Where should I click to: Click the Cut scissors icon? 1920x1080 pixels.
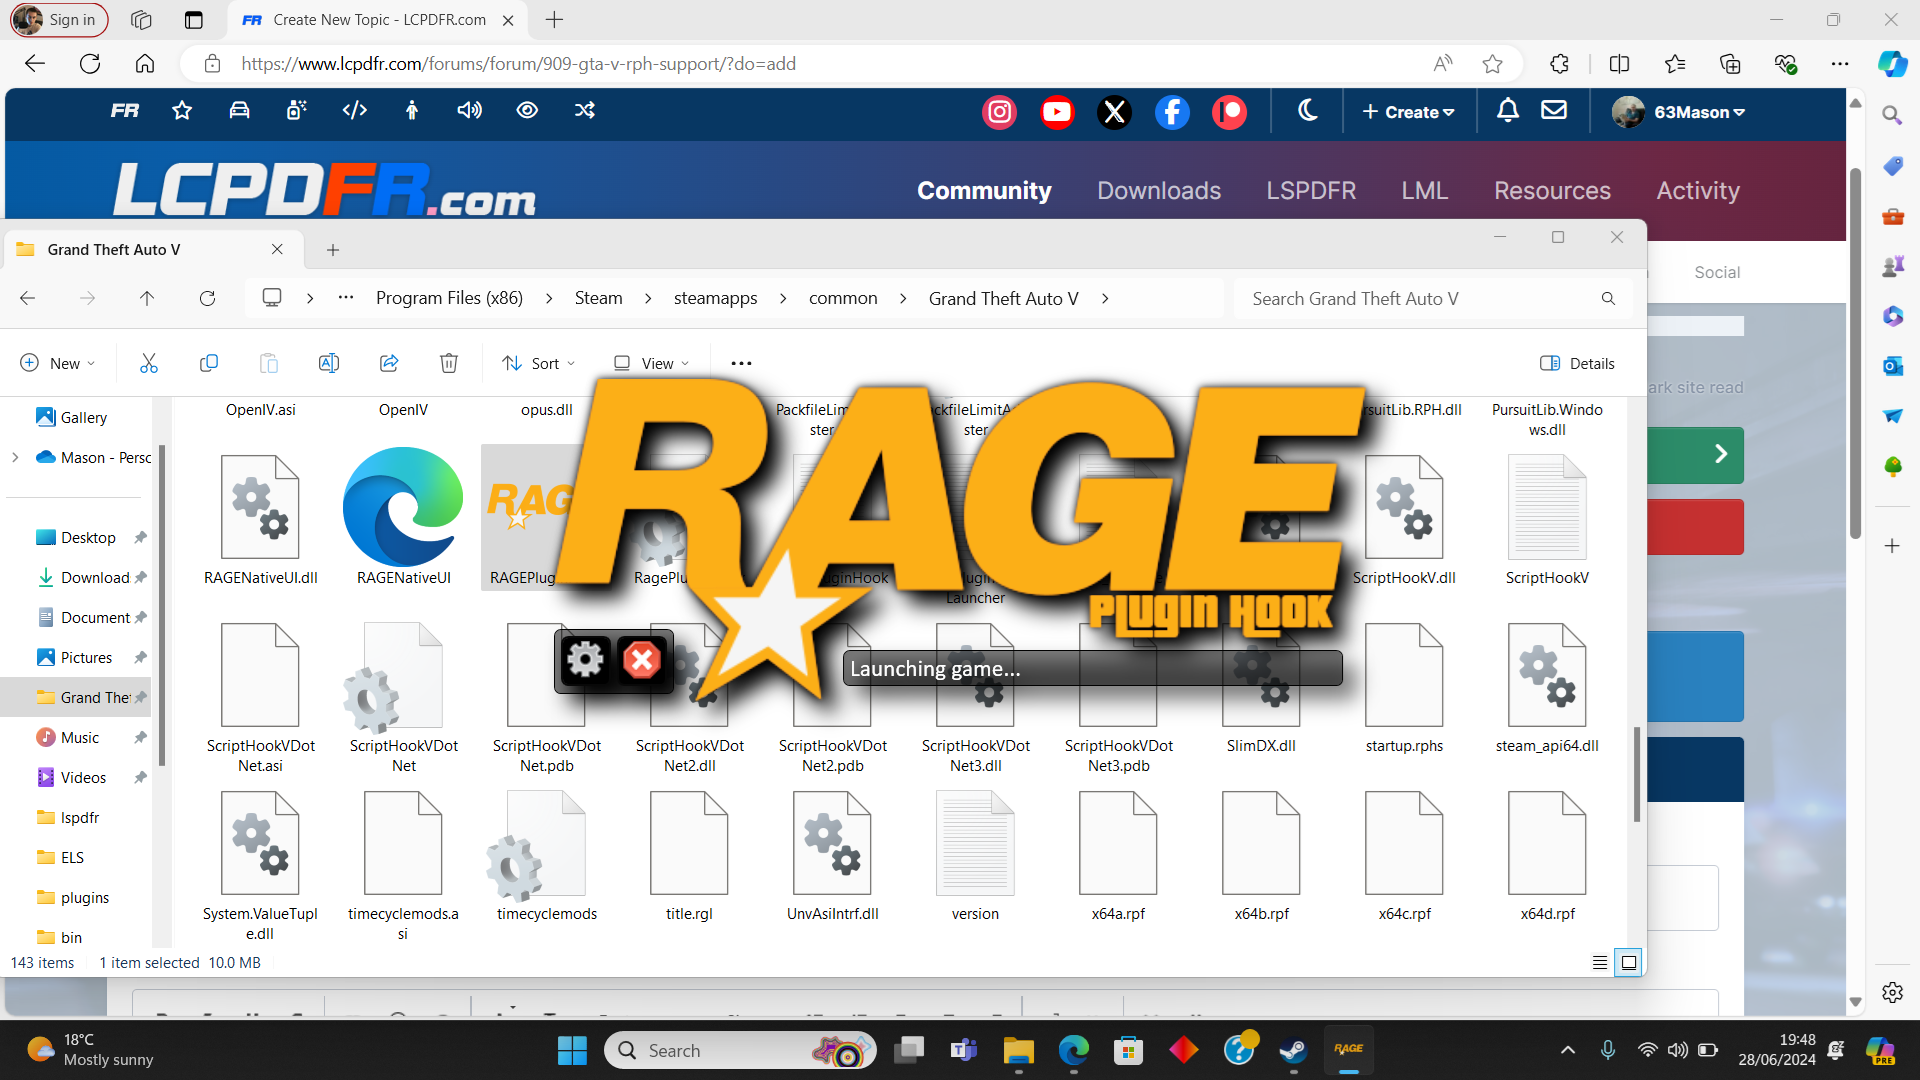(149, 363)
